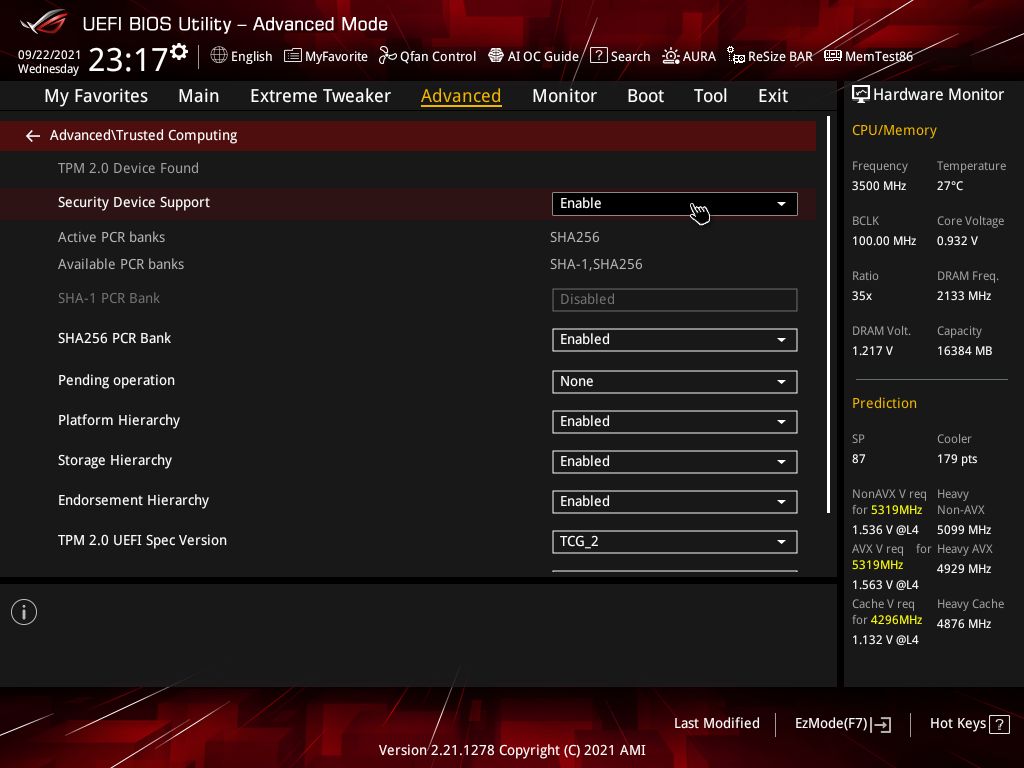1024x768 pixels.
Task: Expand the SHA256 PCR Bank dropdown
Action: (675, 340)
